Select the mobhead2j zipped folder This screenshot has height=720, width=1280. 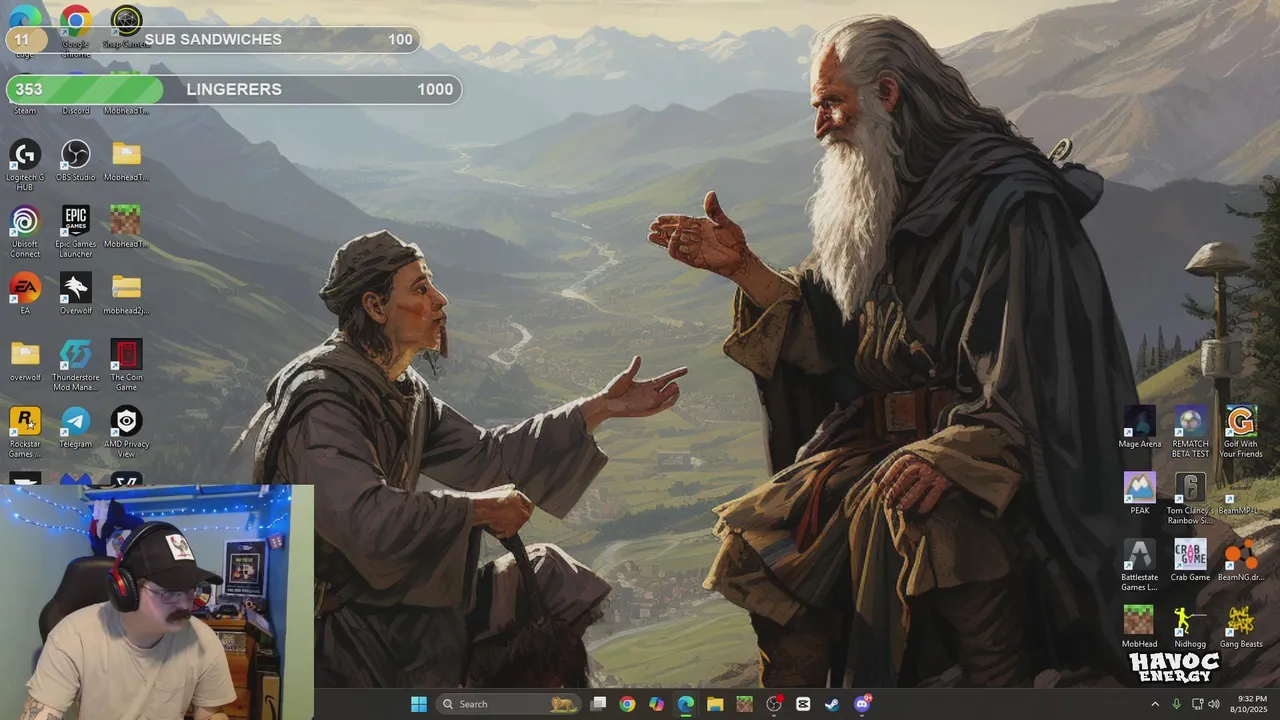(x=126, y=294)
